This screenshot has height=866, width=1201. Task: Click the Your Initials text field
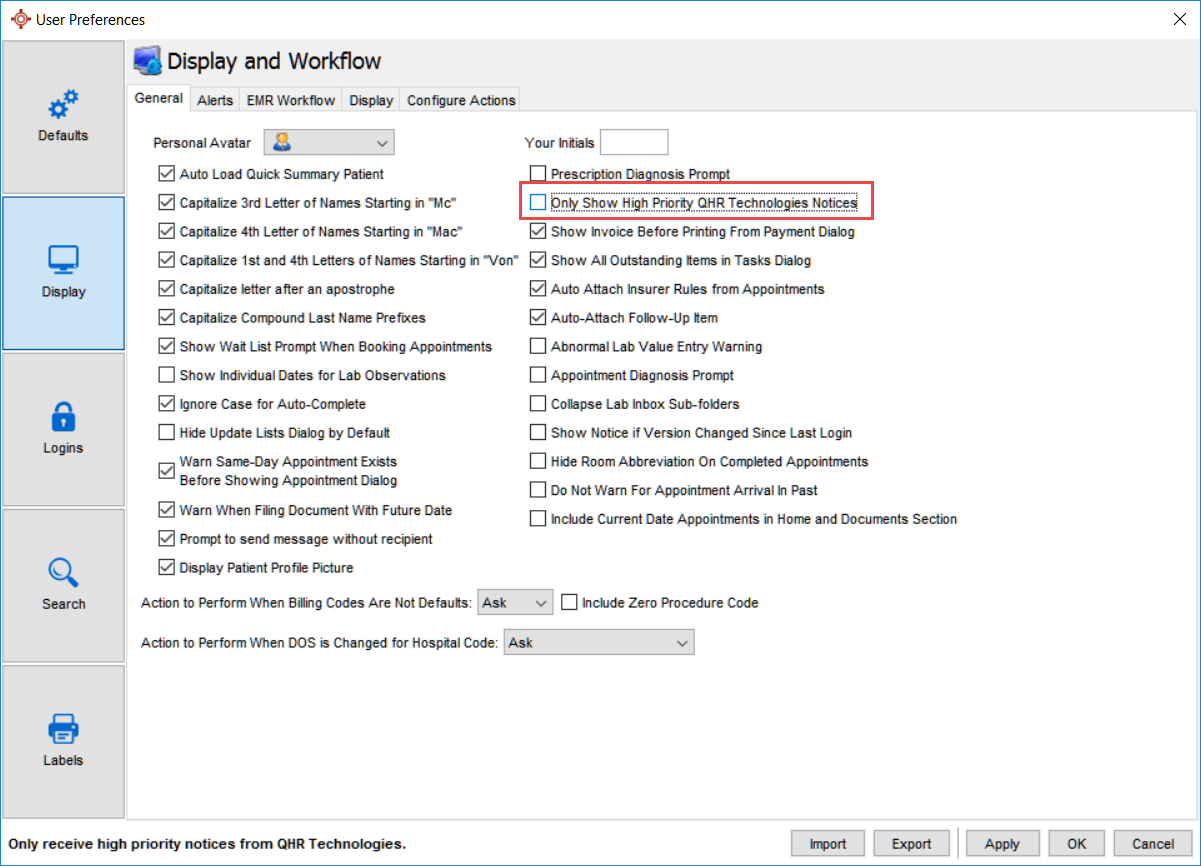point(634,142)
